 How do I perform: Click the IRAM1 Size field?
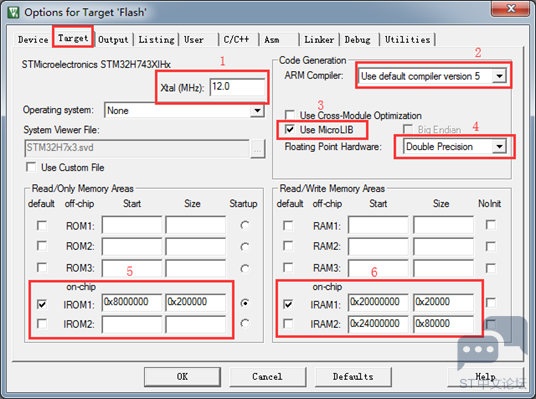tap(443, 302)
